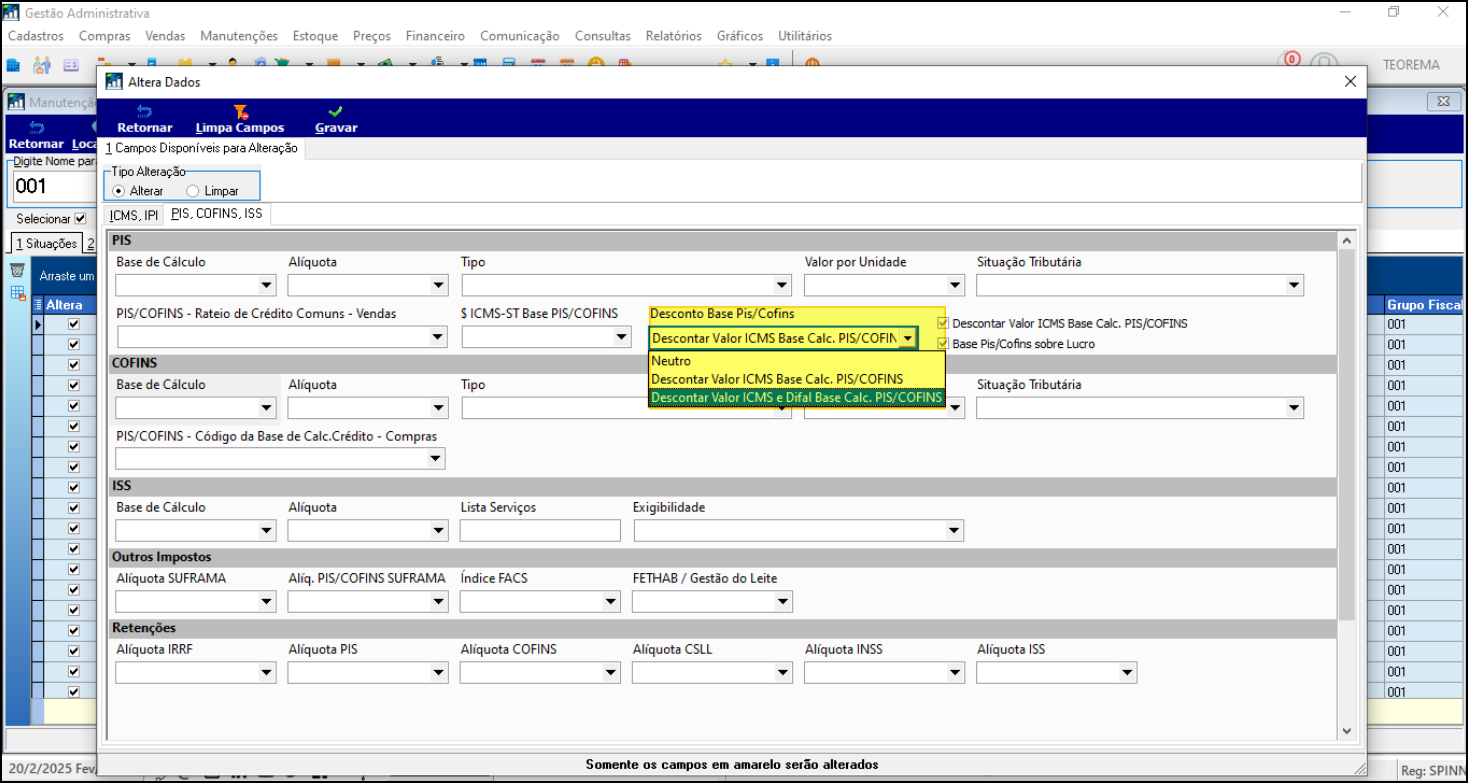1468x783 pixels.
Task: Click the trash bin icon beside the grid
Action: 17,271
